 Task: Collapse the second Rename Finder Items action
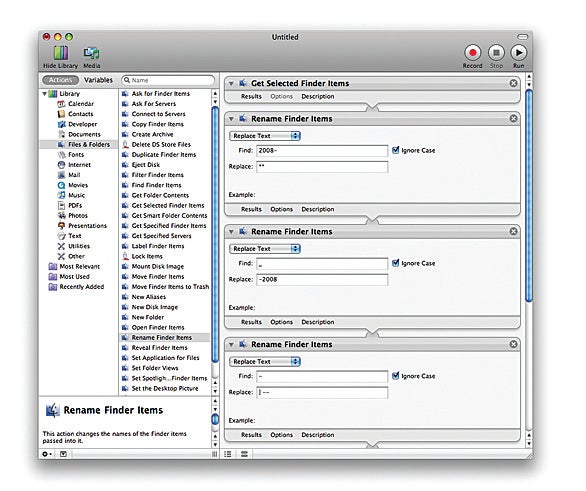click(231, 232)
